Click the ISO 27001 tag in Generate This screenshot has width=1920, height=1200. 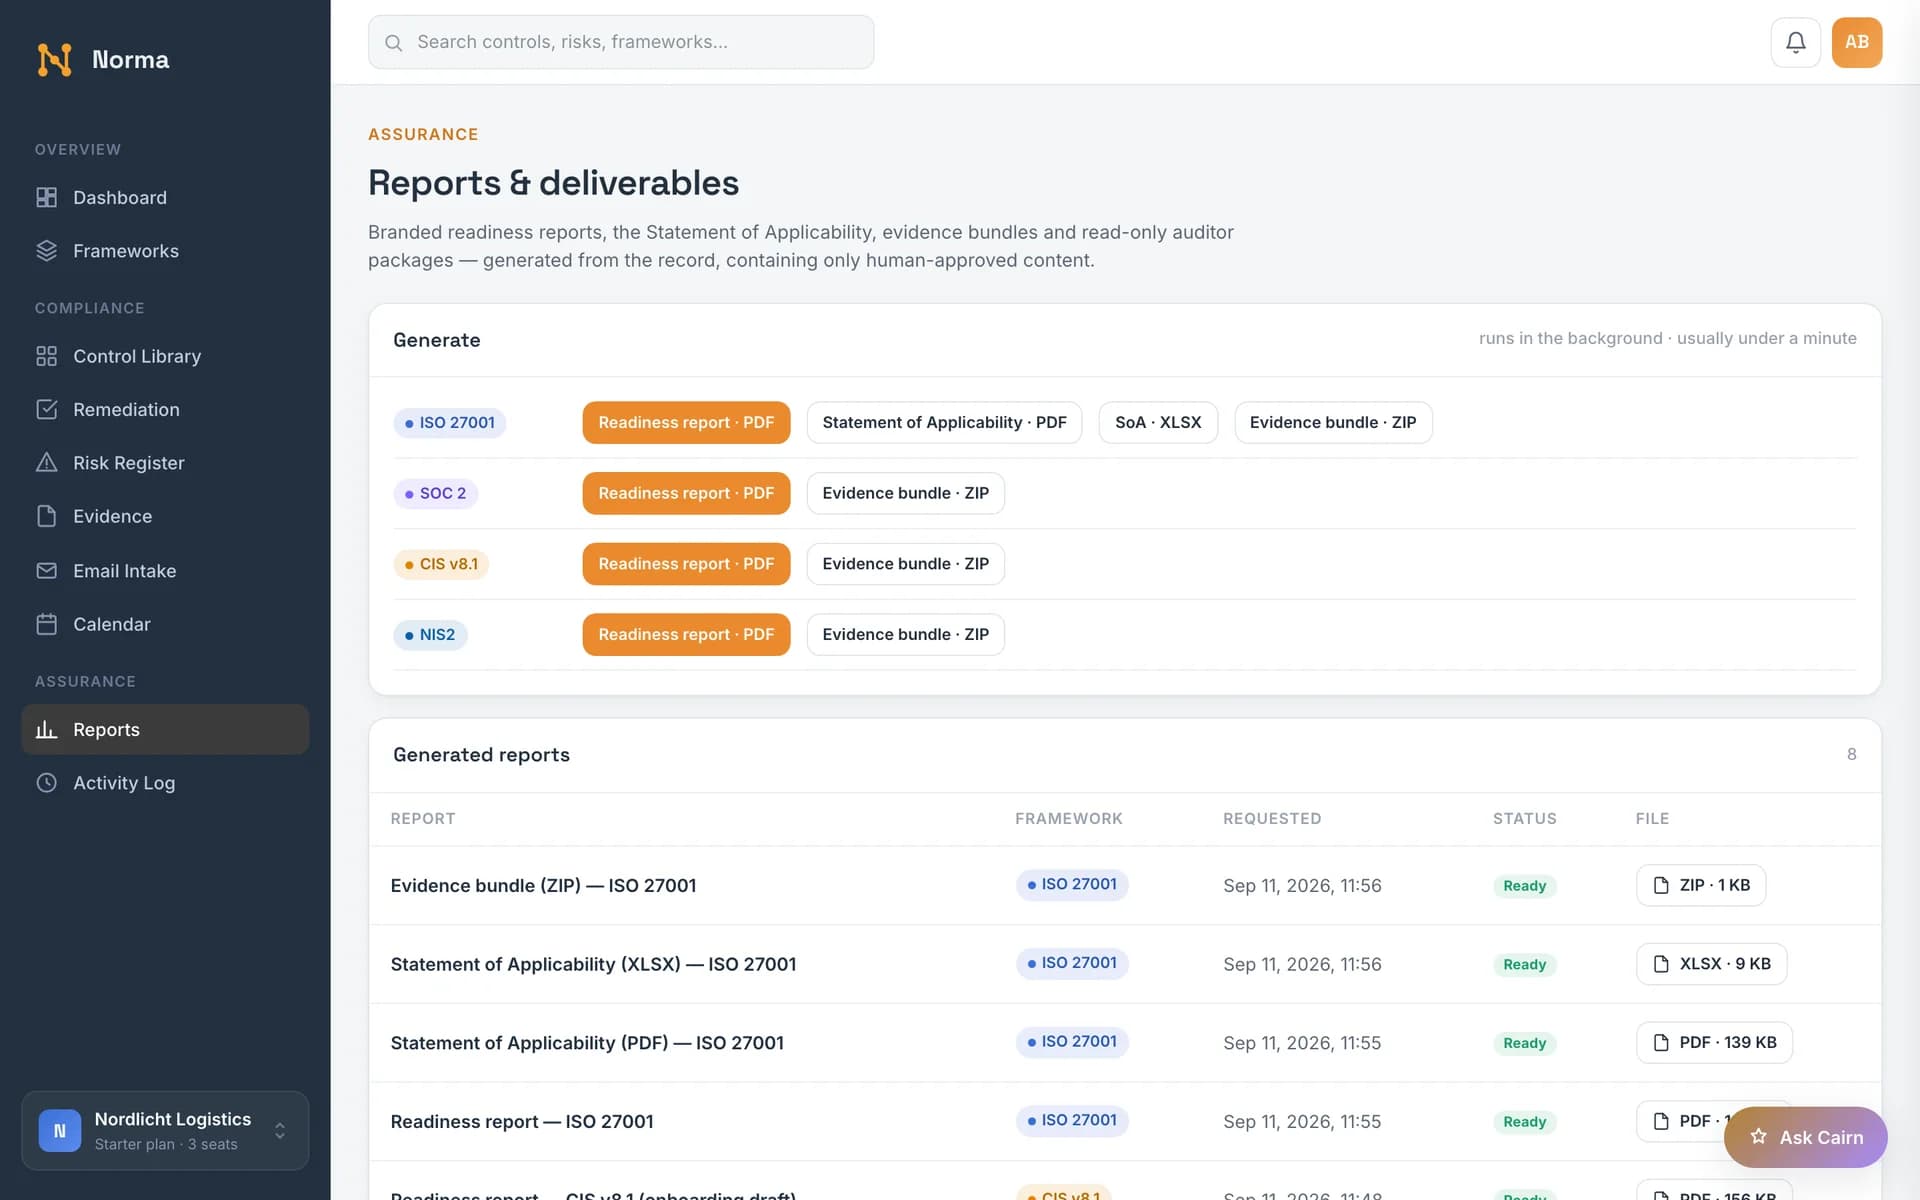450,423
